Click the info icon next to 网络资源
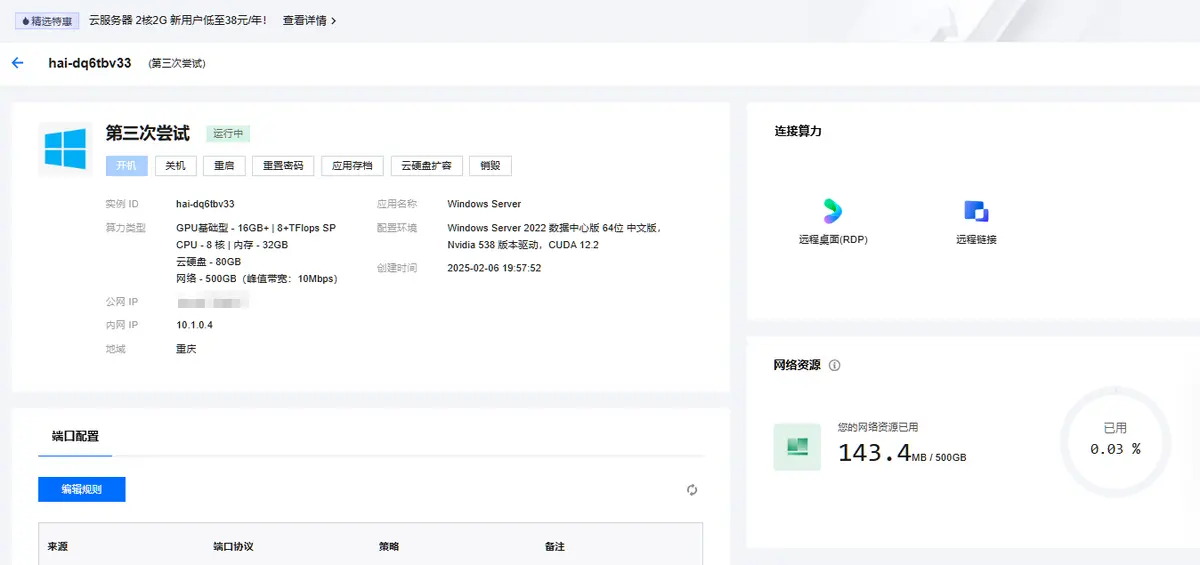1200x565 pixels. pos(835,365)
